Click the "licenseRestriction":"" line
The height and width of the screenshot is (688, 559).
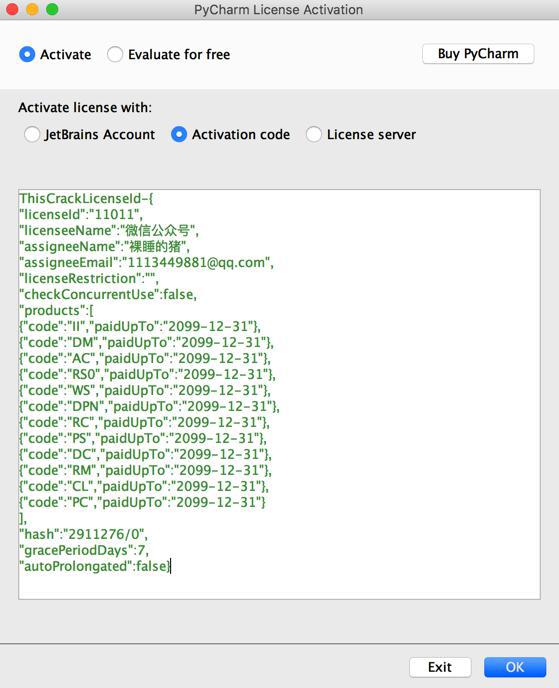point(89,279)
